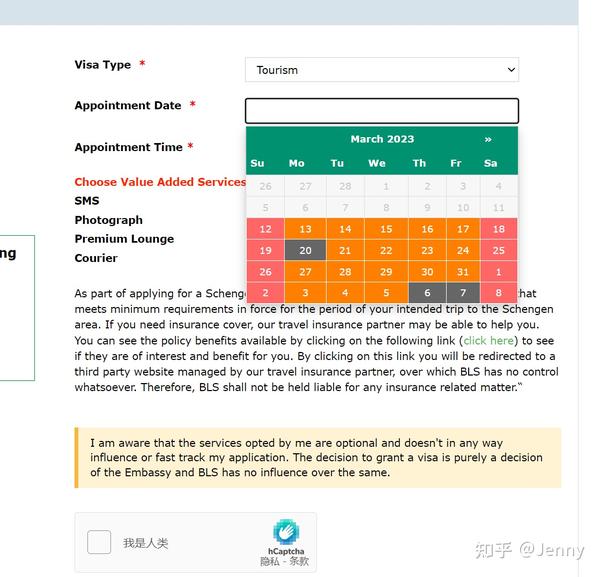Viewport: 600px width, 577px height.
Task: Select date 29 in calendar
Action: (x=386, y=272)
